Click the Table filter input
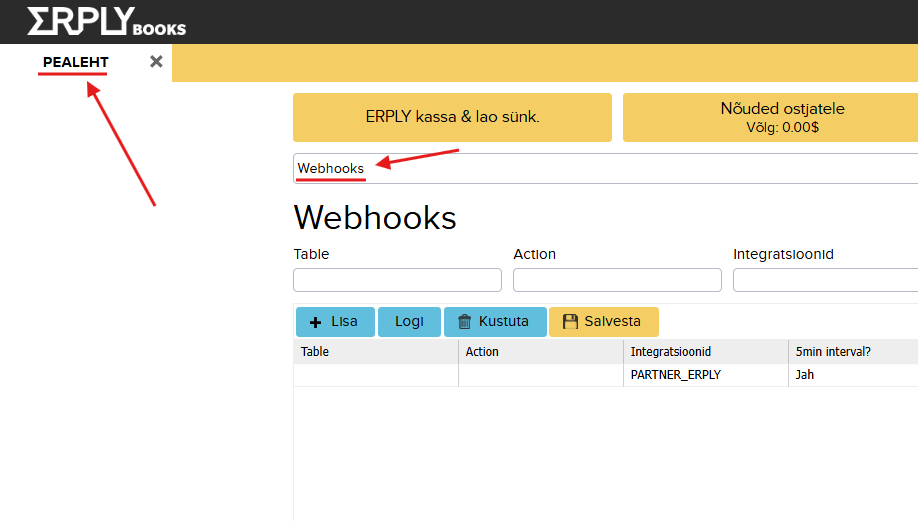The width and height of the screenshot is (918, 521). (x=397, y=280)
